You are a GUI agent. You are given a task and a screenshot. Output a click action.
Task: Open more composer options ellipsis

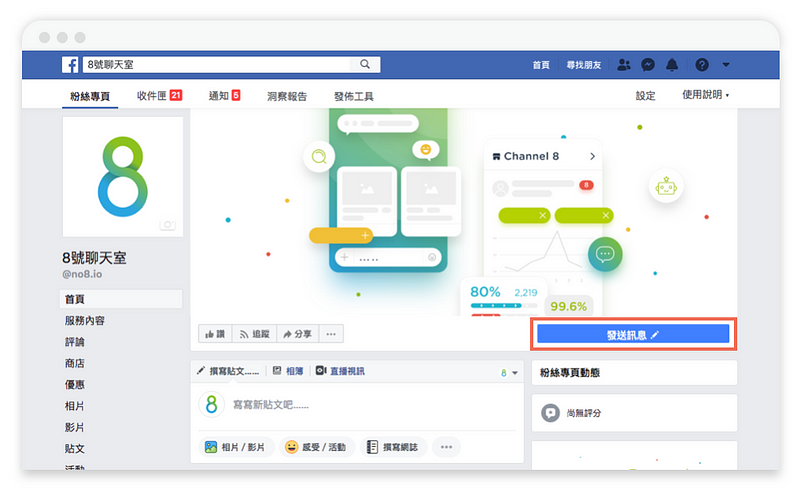[x=446, y=447]
